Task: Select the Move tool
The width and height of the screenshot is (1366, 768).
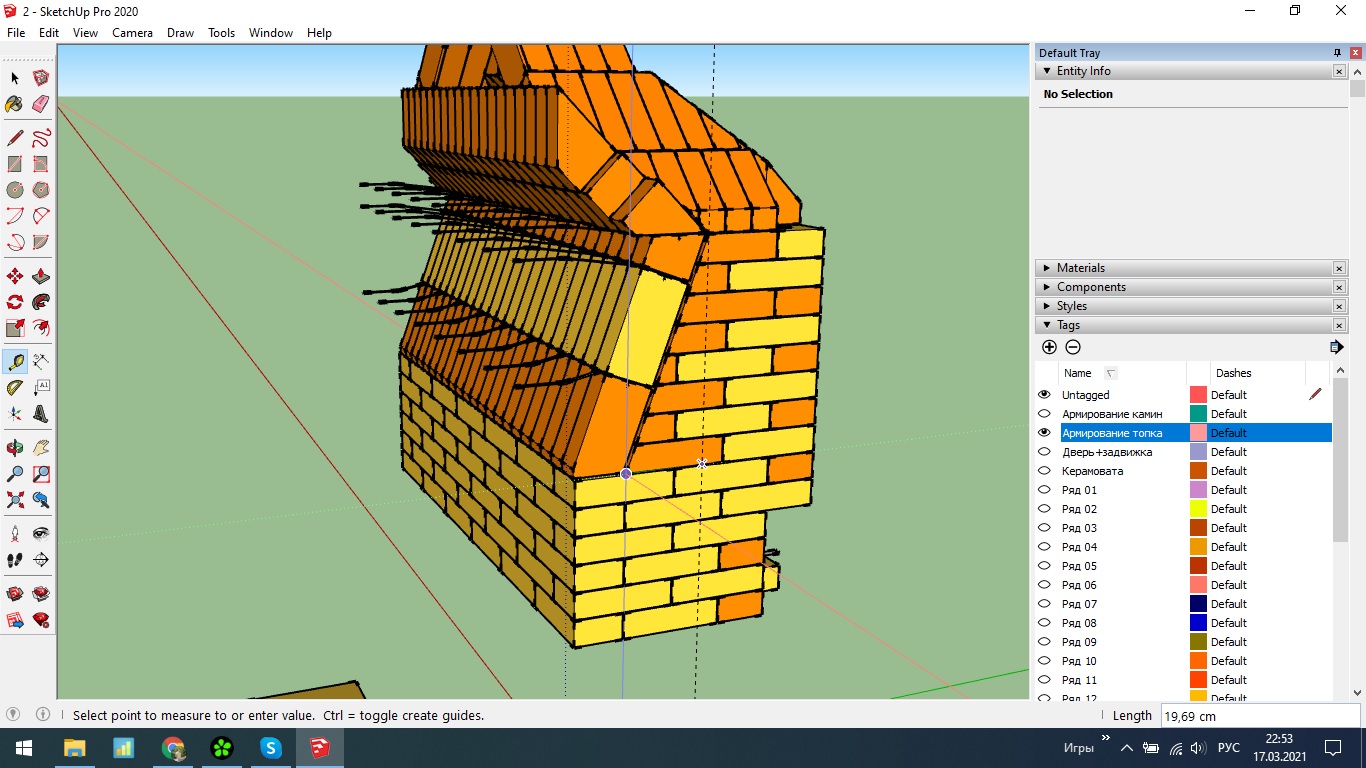Action: coord(15,276)
